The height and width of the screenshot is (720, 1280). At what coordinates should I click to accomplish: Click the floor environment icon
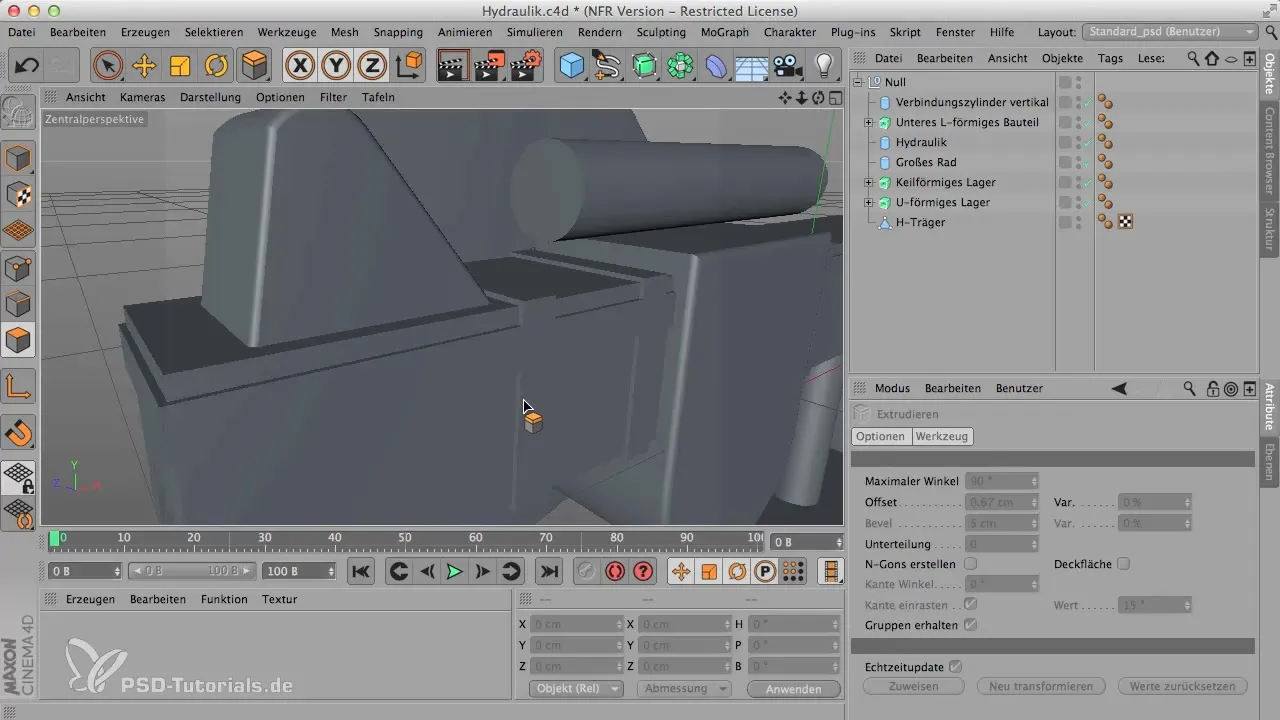[x=752, y=66]
